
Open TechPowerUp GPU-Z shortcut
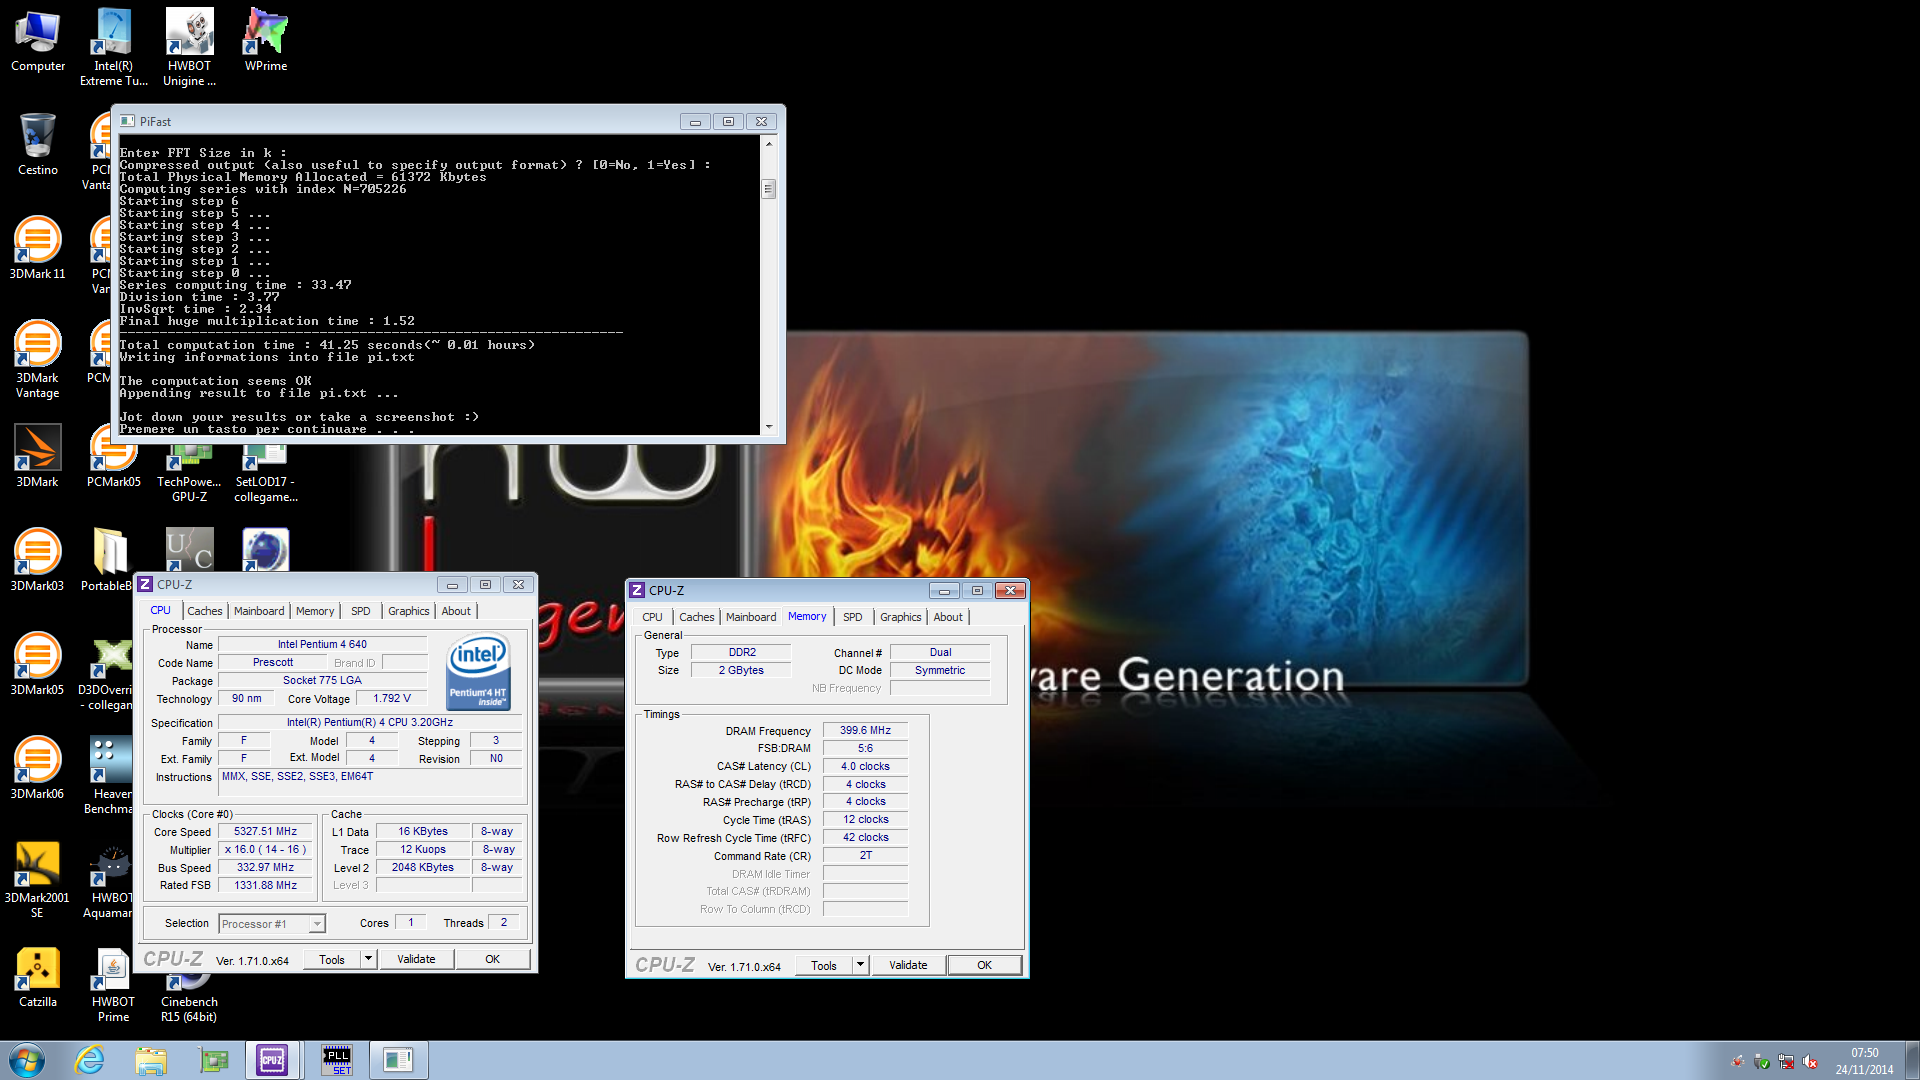pyautogui.click(x=189, y=475)
